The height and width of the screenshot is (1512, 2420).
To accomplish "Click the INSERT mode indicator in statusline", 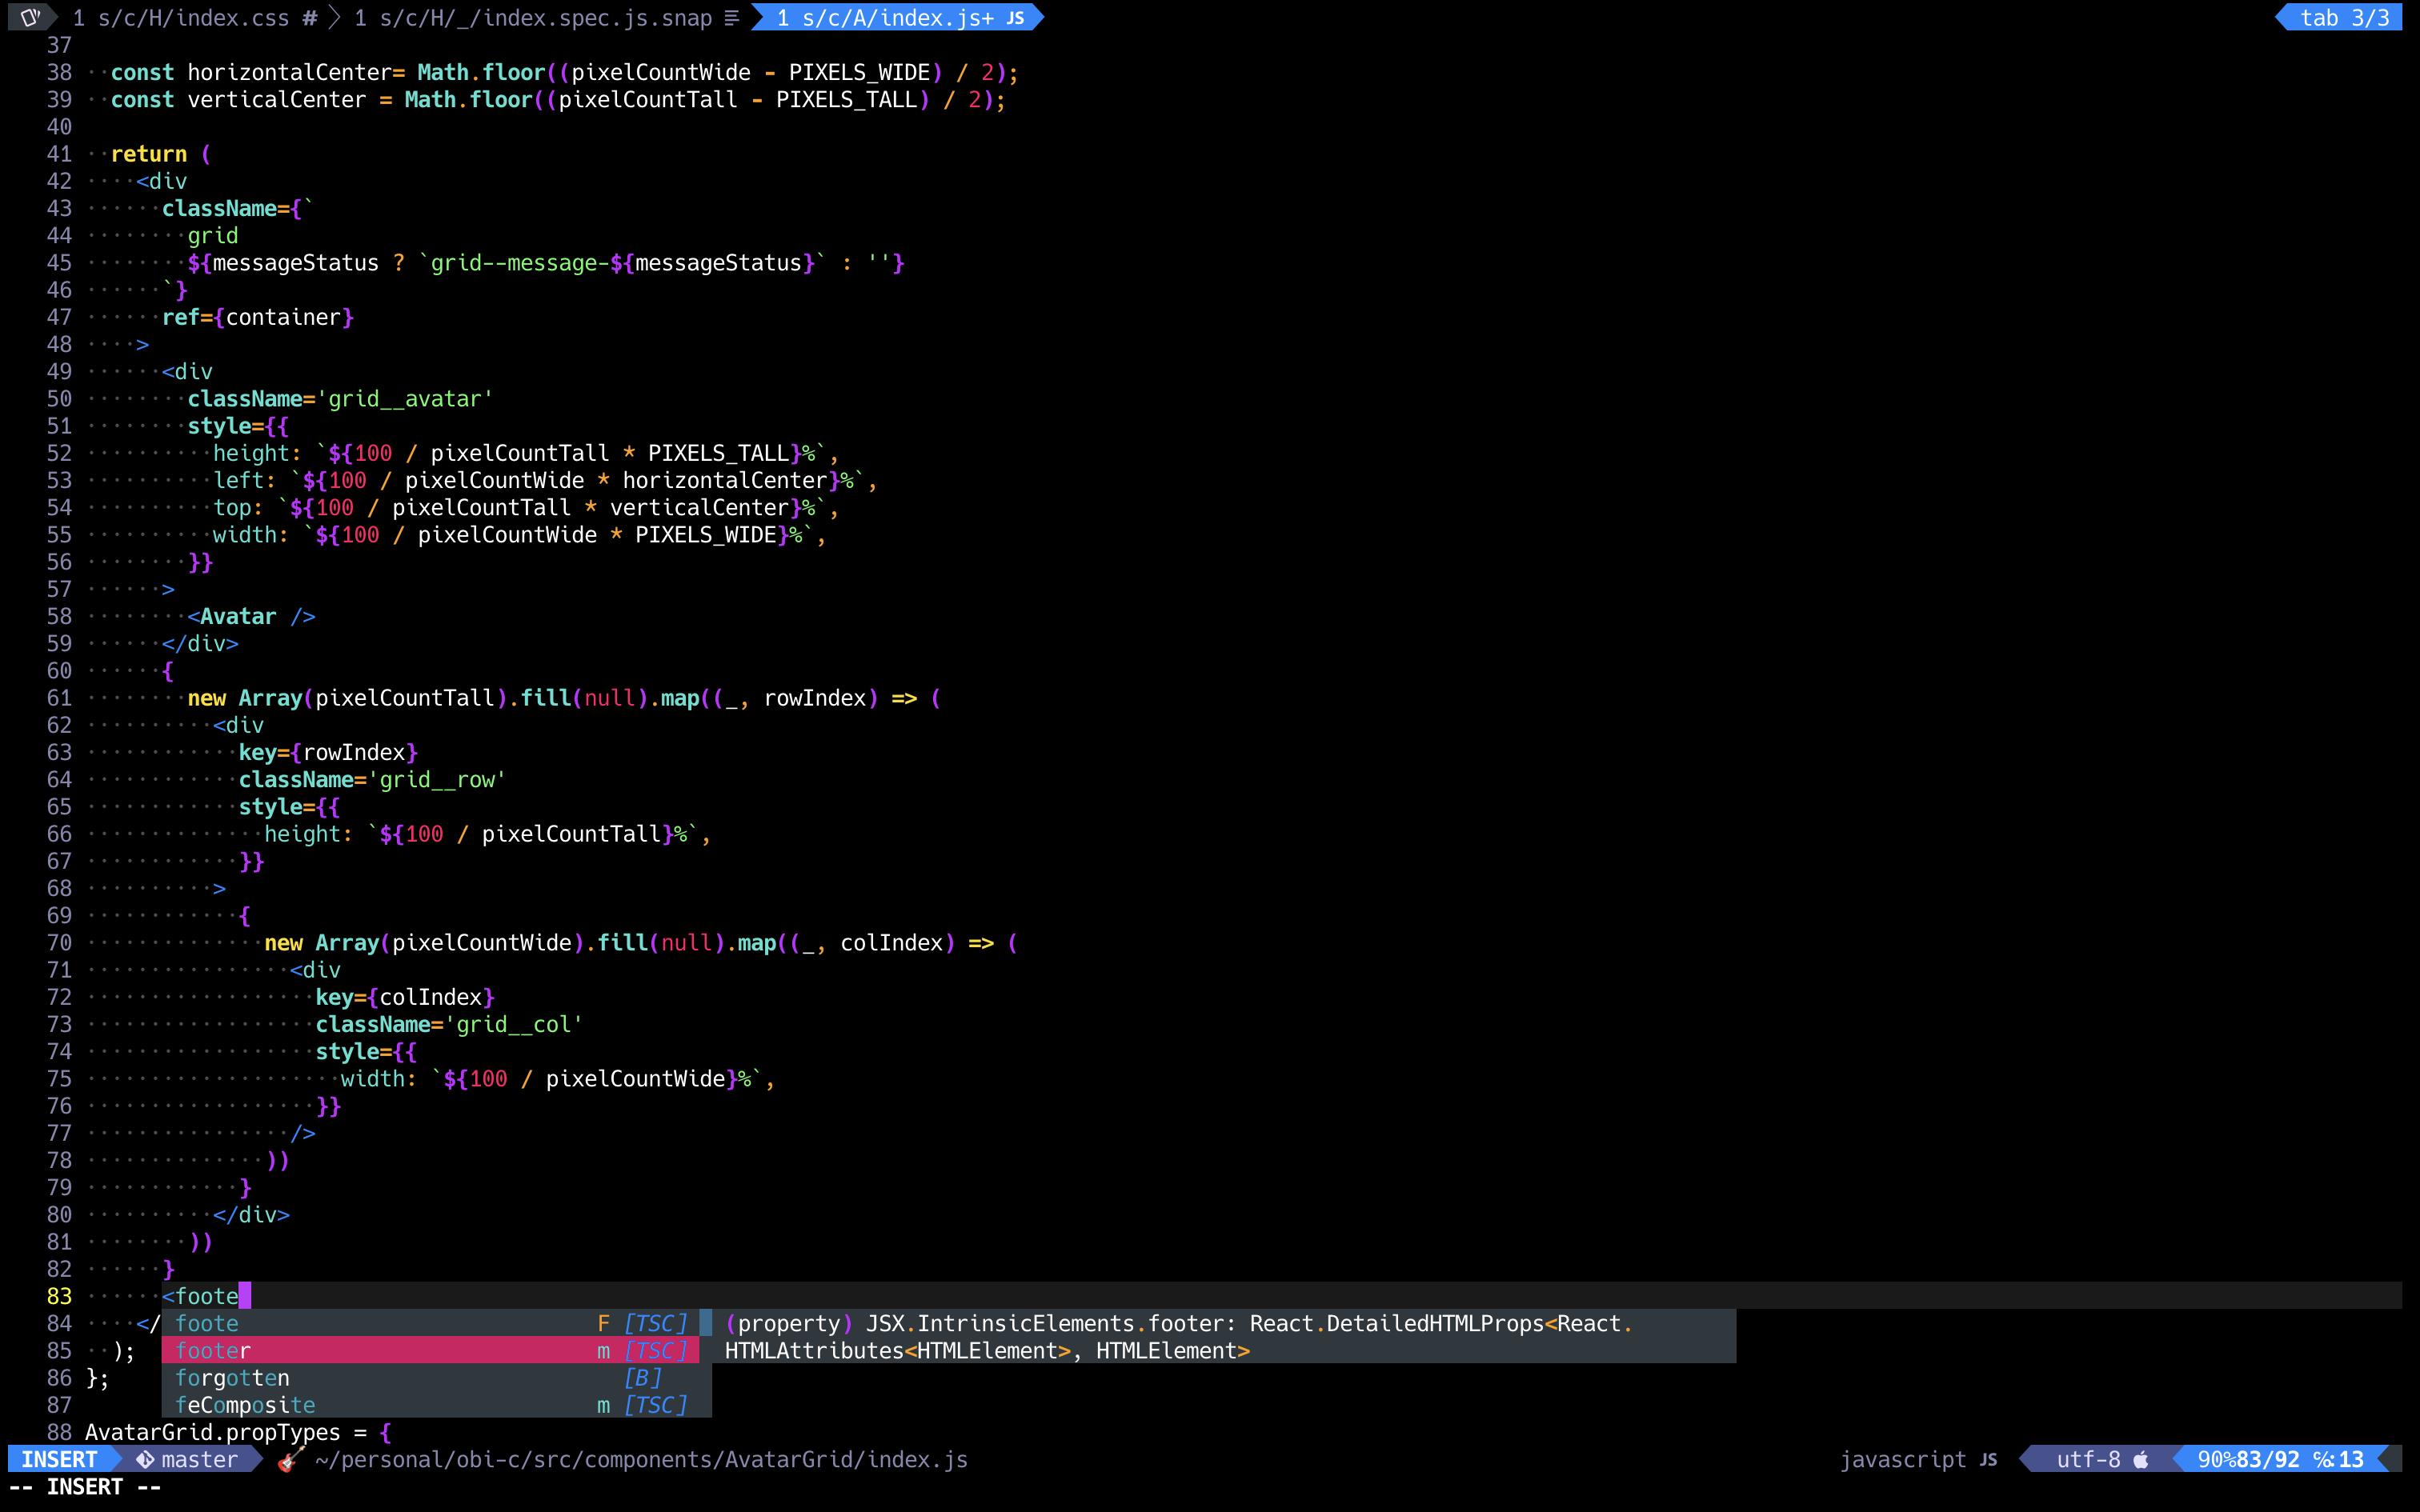I will click(59, 1459).
